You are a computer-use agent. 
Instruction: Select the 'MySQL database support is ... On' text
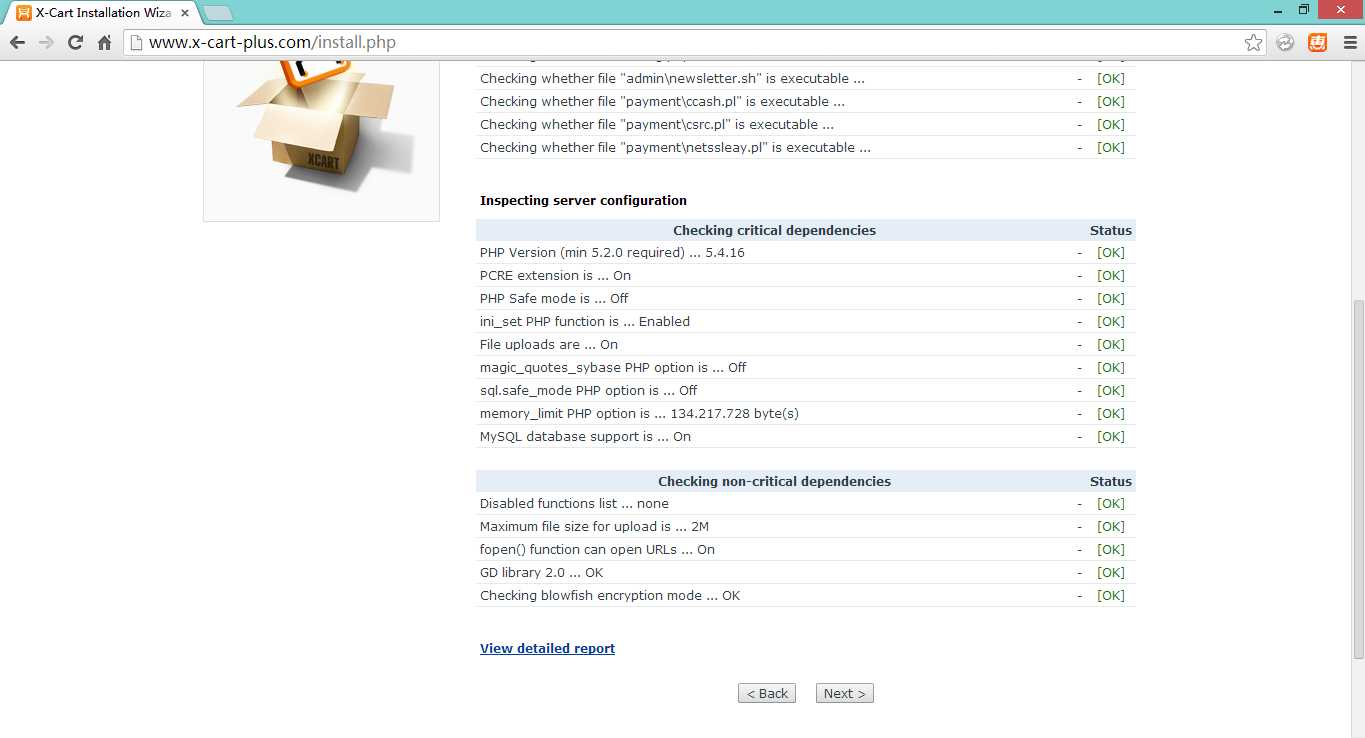[585, 437]
